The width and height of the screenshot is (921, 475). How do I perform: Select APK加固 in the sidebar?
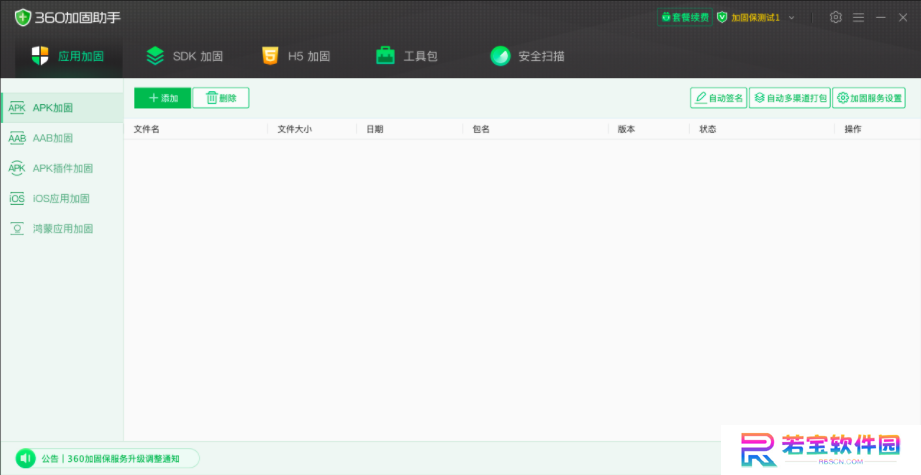tap(62, 107)
